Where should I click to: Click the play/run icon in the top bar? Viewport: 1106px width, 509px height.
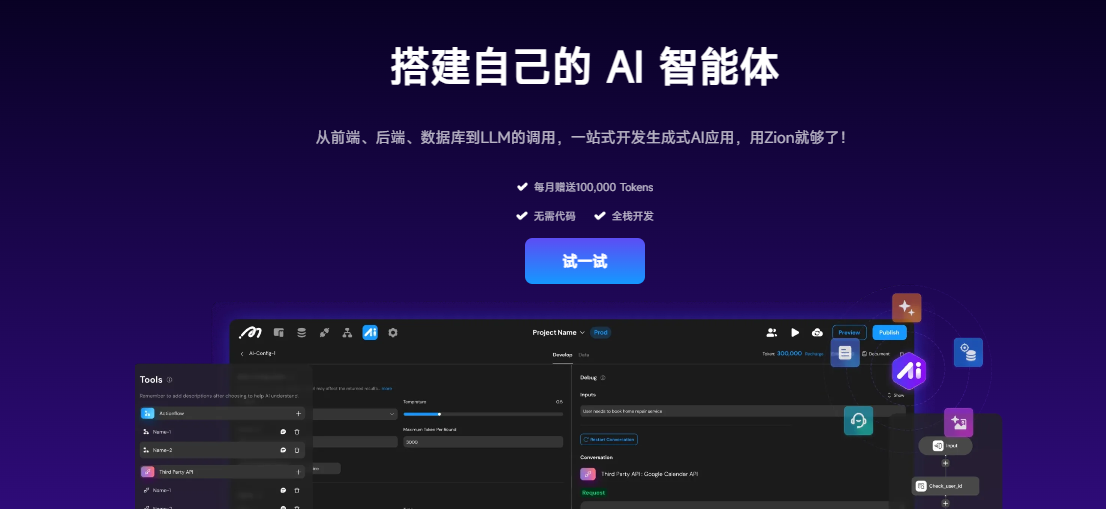point(795,332)
